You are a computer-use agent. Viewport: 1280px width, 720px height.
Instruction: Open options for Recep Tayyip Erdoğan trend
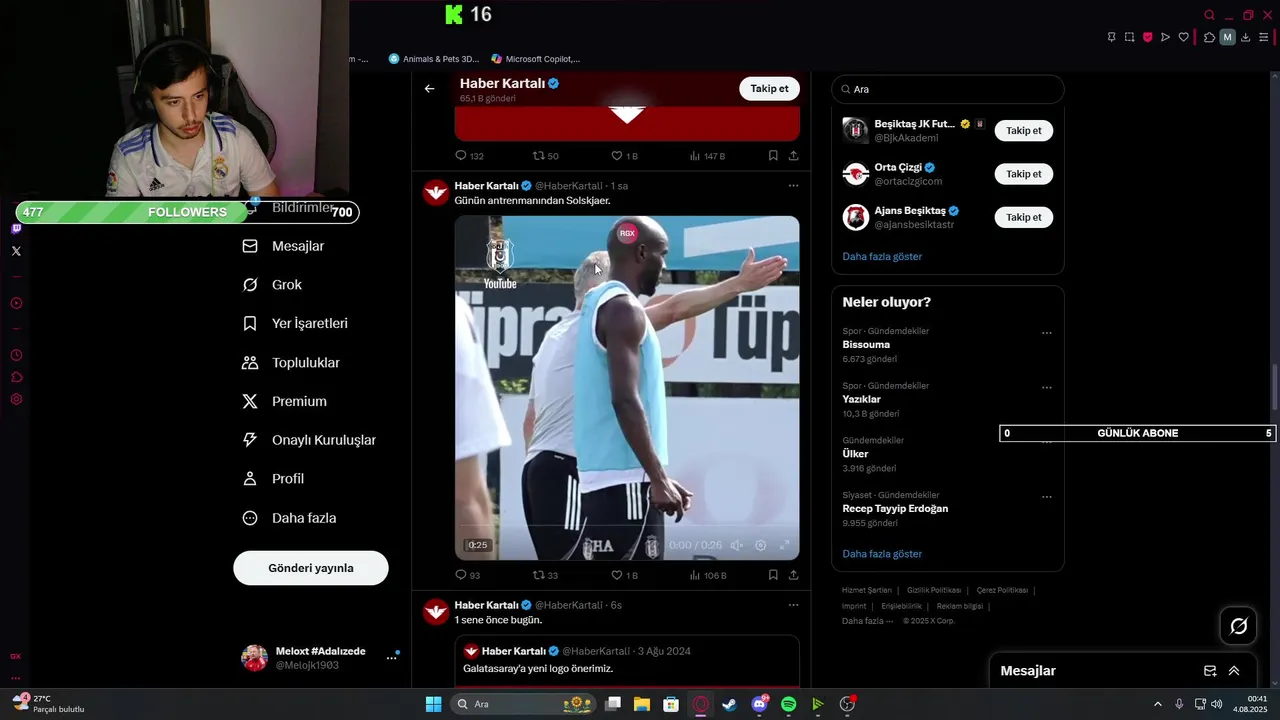coord(1047,497)
